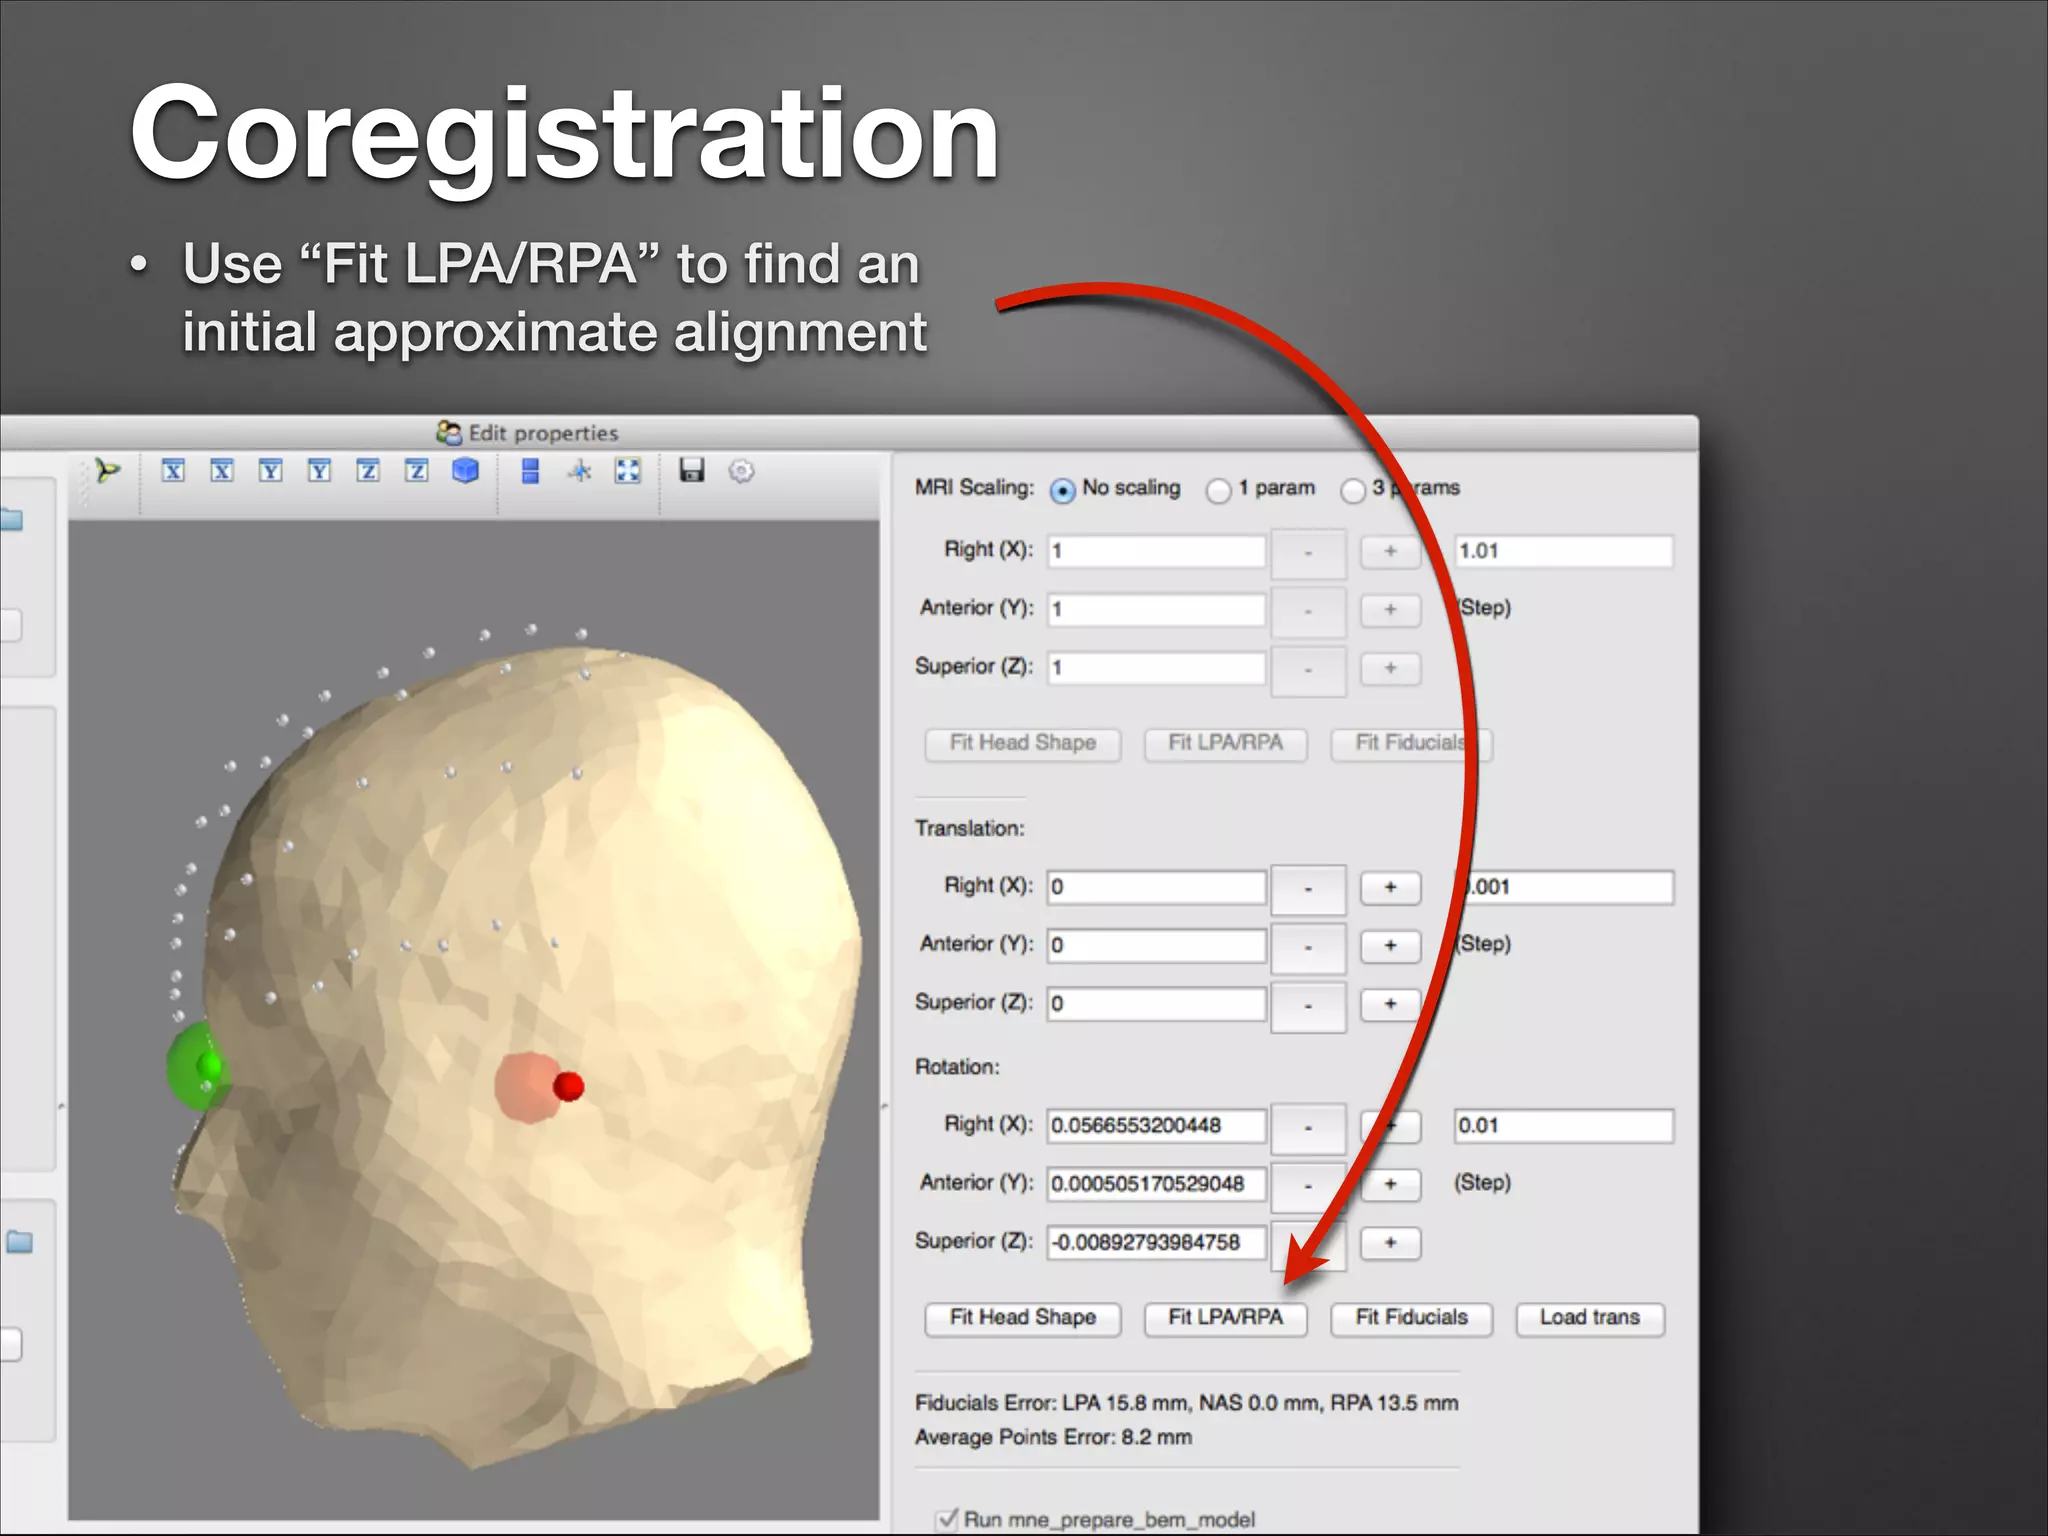Select the first X axis view icon
The image size is (2048, 1536).
coord(173,470)
